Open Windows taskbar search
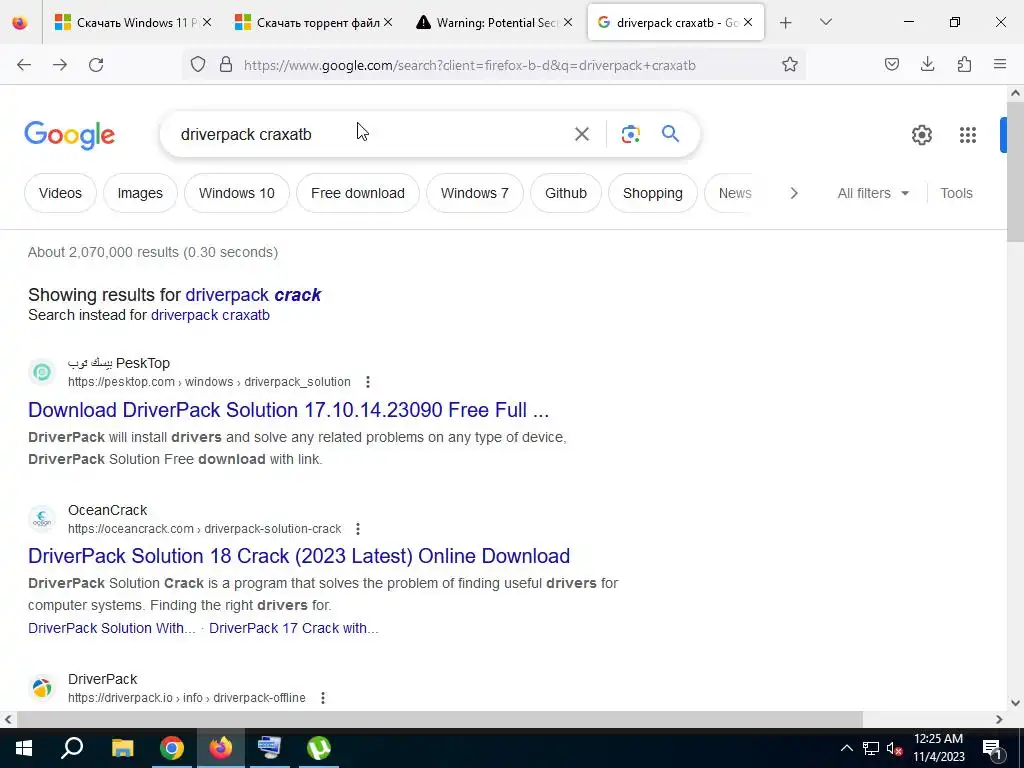Viewport: 1024px width, 768px height. tap(72, 748)
